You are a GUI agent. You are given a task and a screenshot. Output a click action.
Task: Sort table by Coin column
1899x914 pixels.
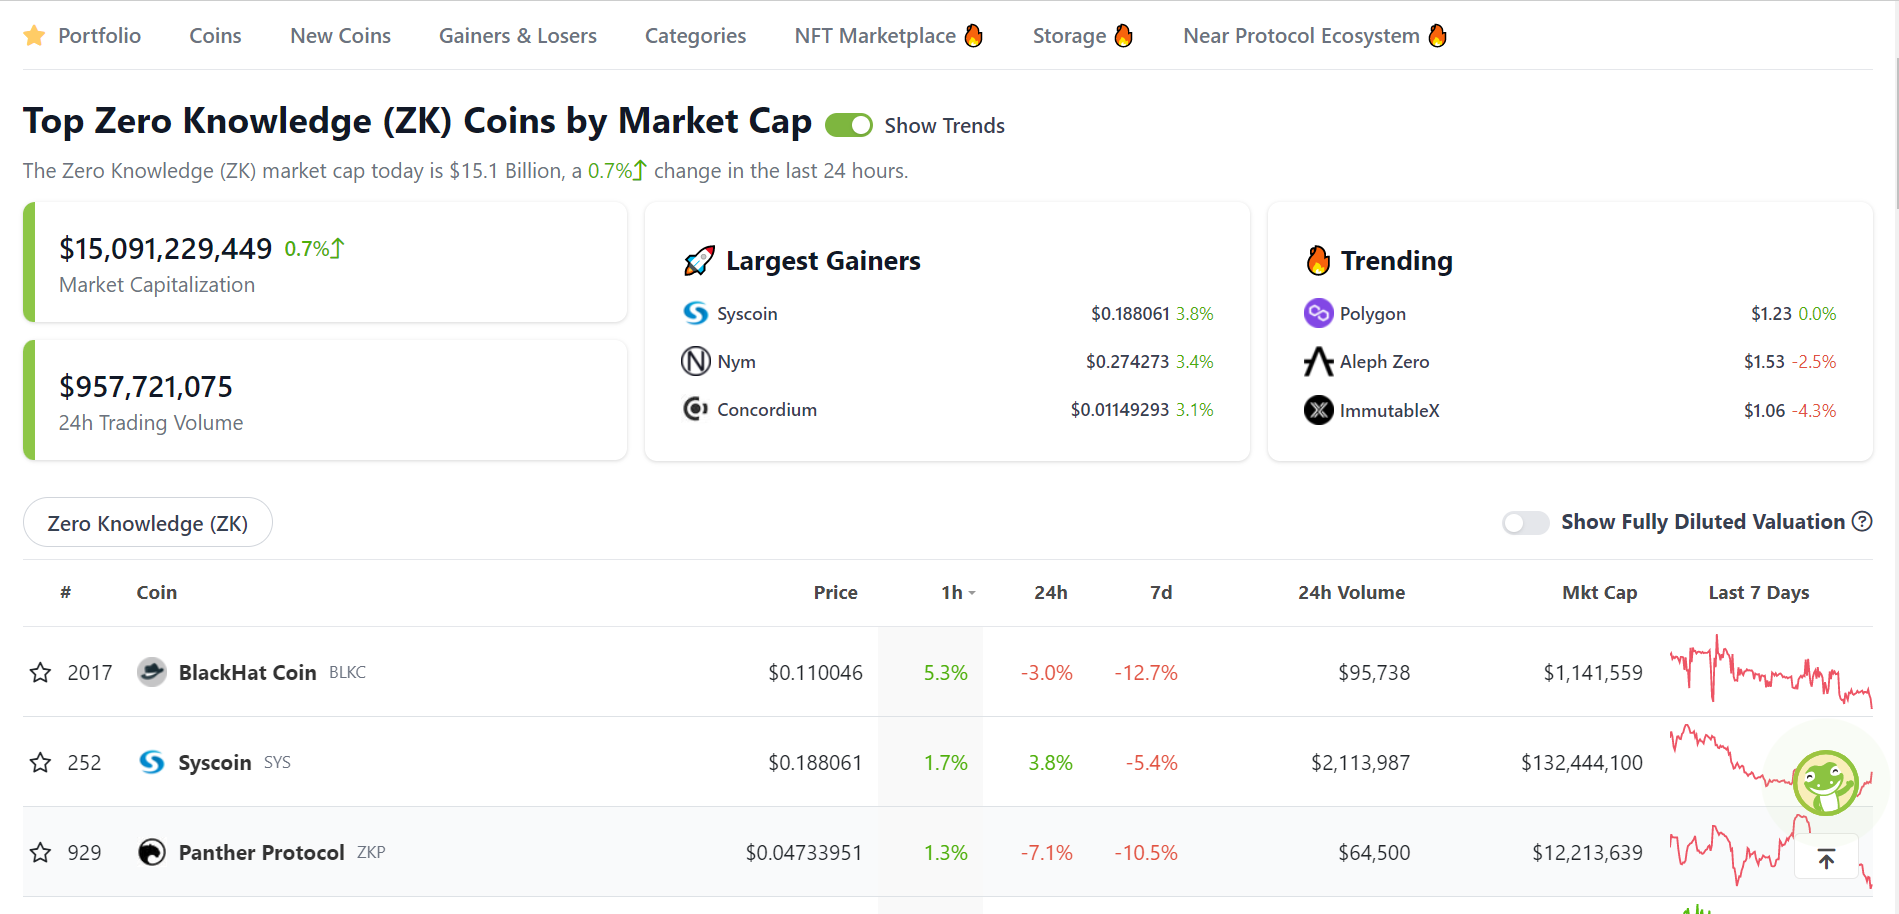tap(157, 593)
